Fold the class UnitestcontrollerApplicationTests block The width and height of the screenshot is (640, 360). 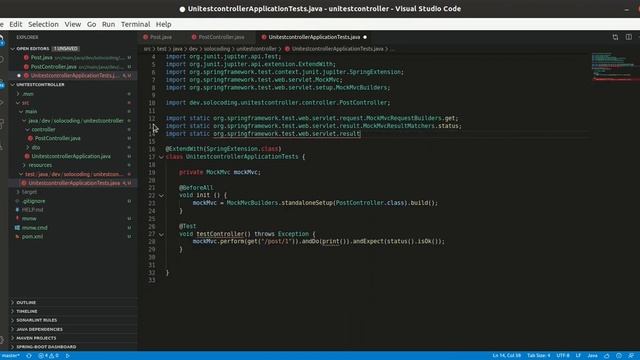tap(161, 157)
